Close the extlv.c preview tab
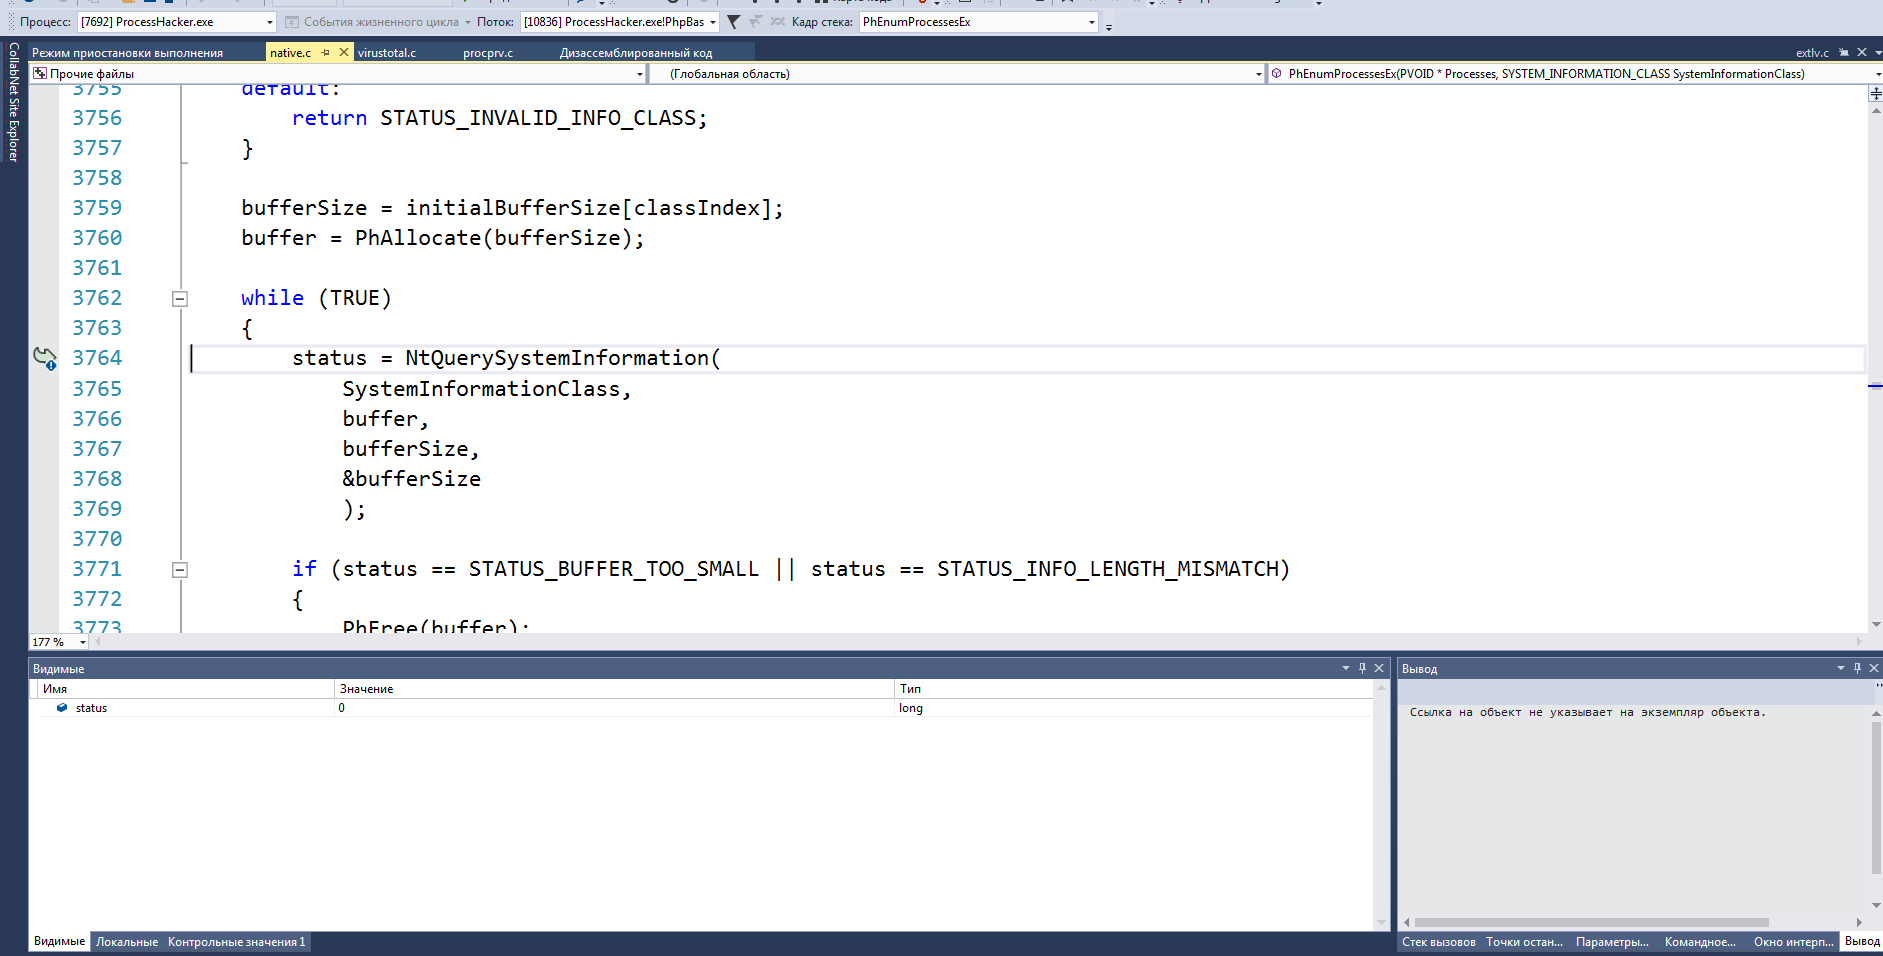This screenshot has height=956, width=1883. pyautogui.click(x=1862, y=52)
